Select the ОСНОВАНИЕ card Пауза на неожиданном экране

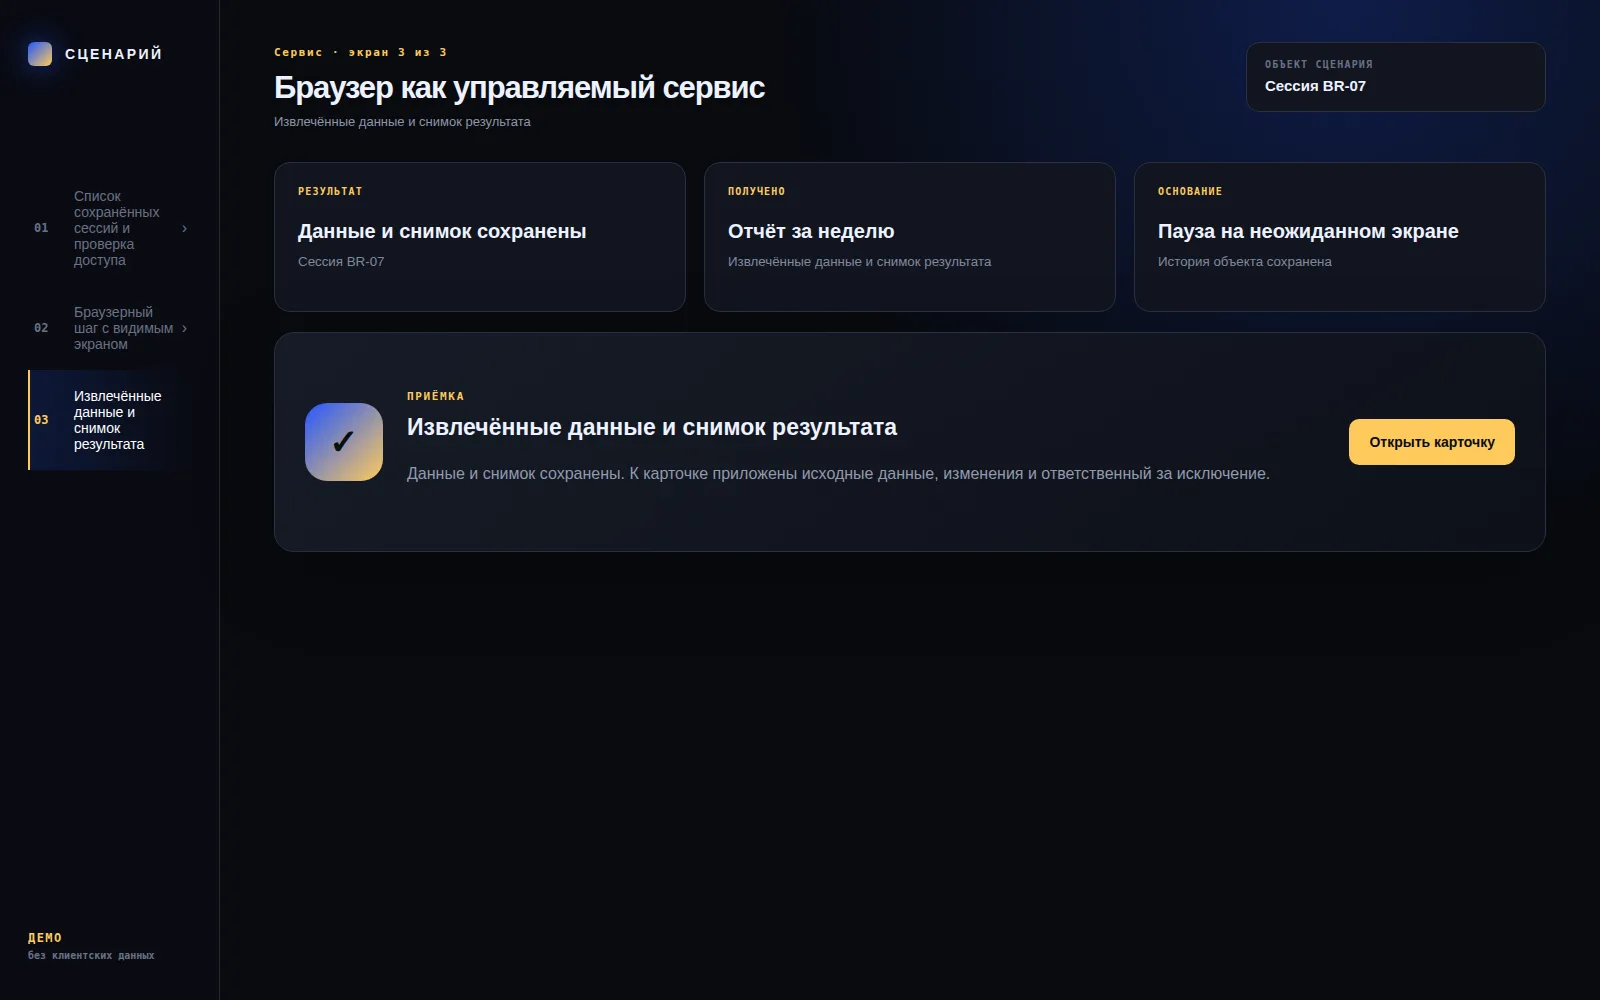click(1340, 237)
